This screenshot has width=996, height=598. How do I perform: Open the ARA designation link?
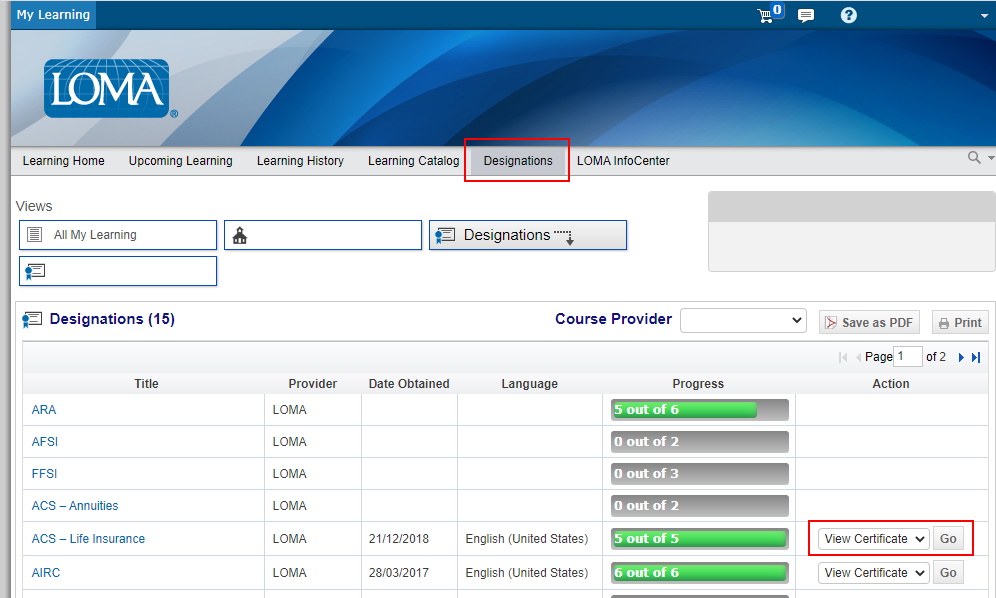(44, 410)
